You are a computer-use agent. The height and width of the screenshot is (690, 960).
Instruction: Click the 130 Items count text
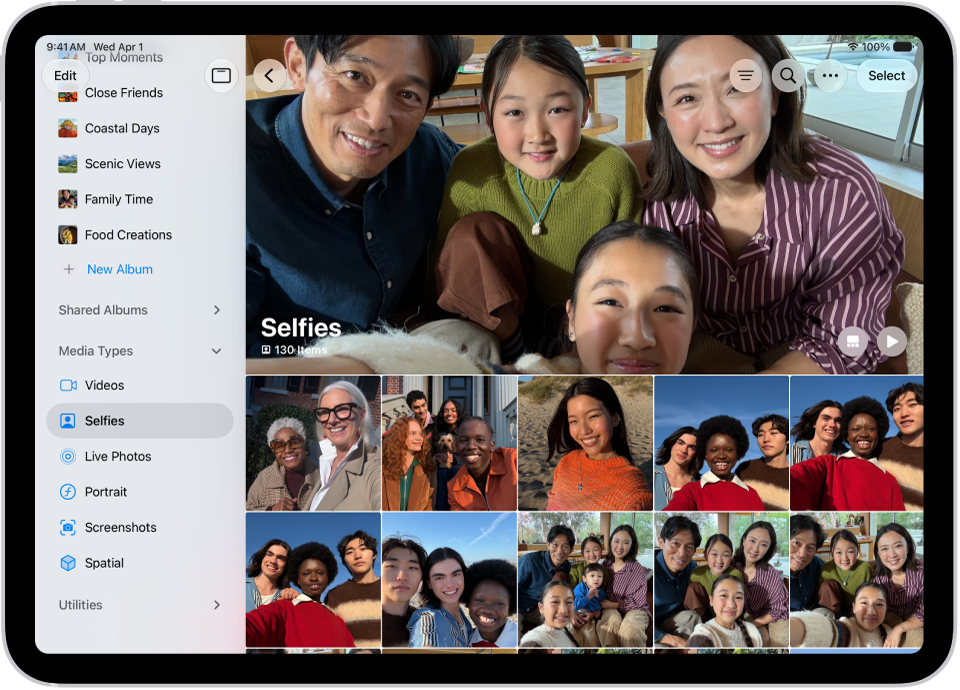[x=300, y=350]
